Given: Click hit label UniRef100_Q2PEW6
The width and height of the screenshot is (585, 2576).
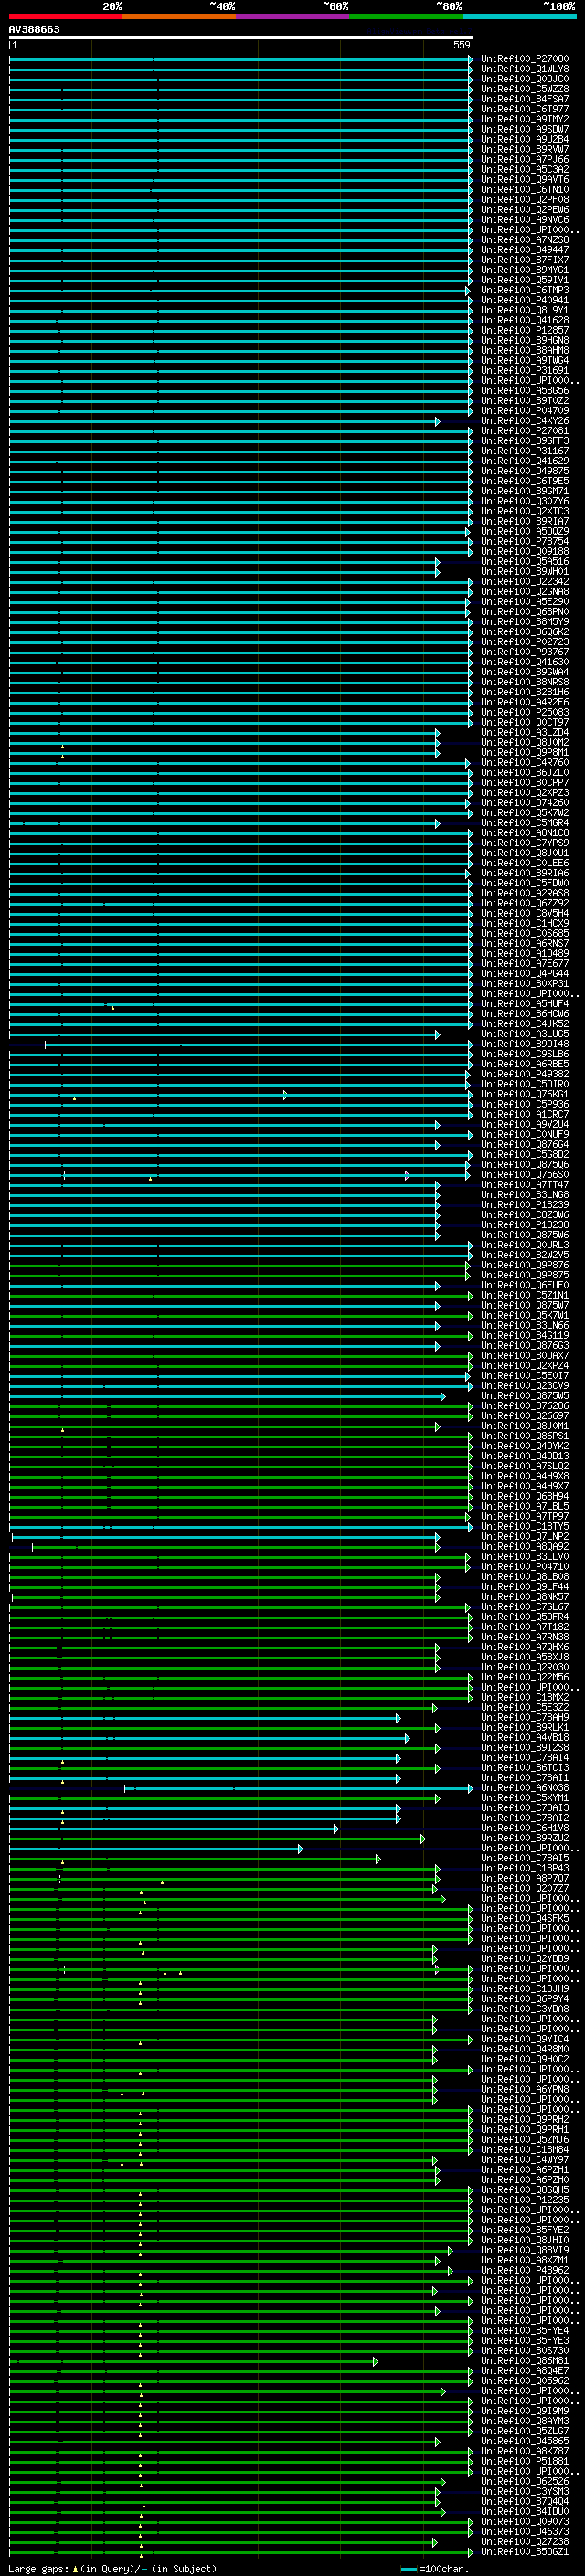Looking at the screenshot, I should [525, 210].
